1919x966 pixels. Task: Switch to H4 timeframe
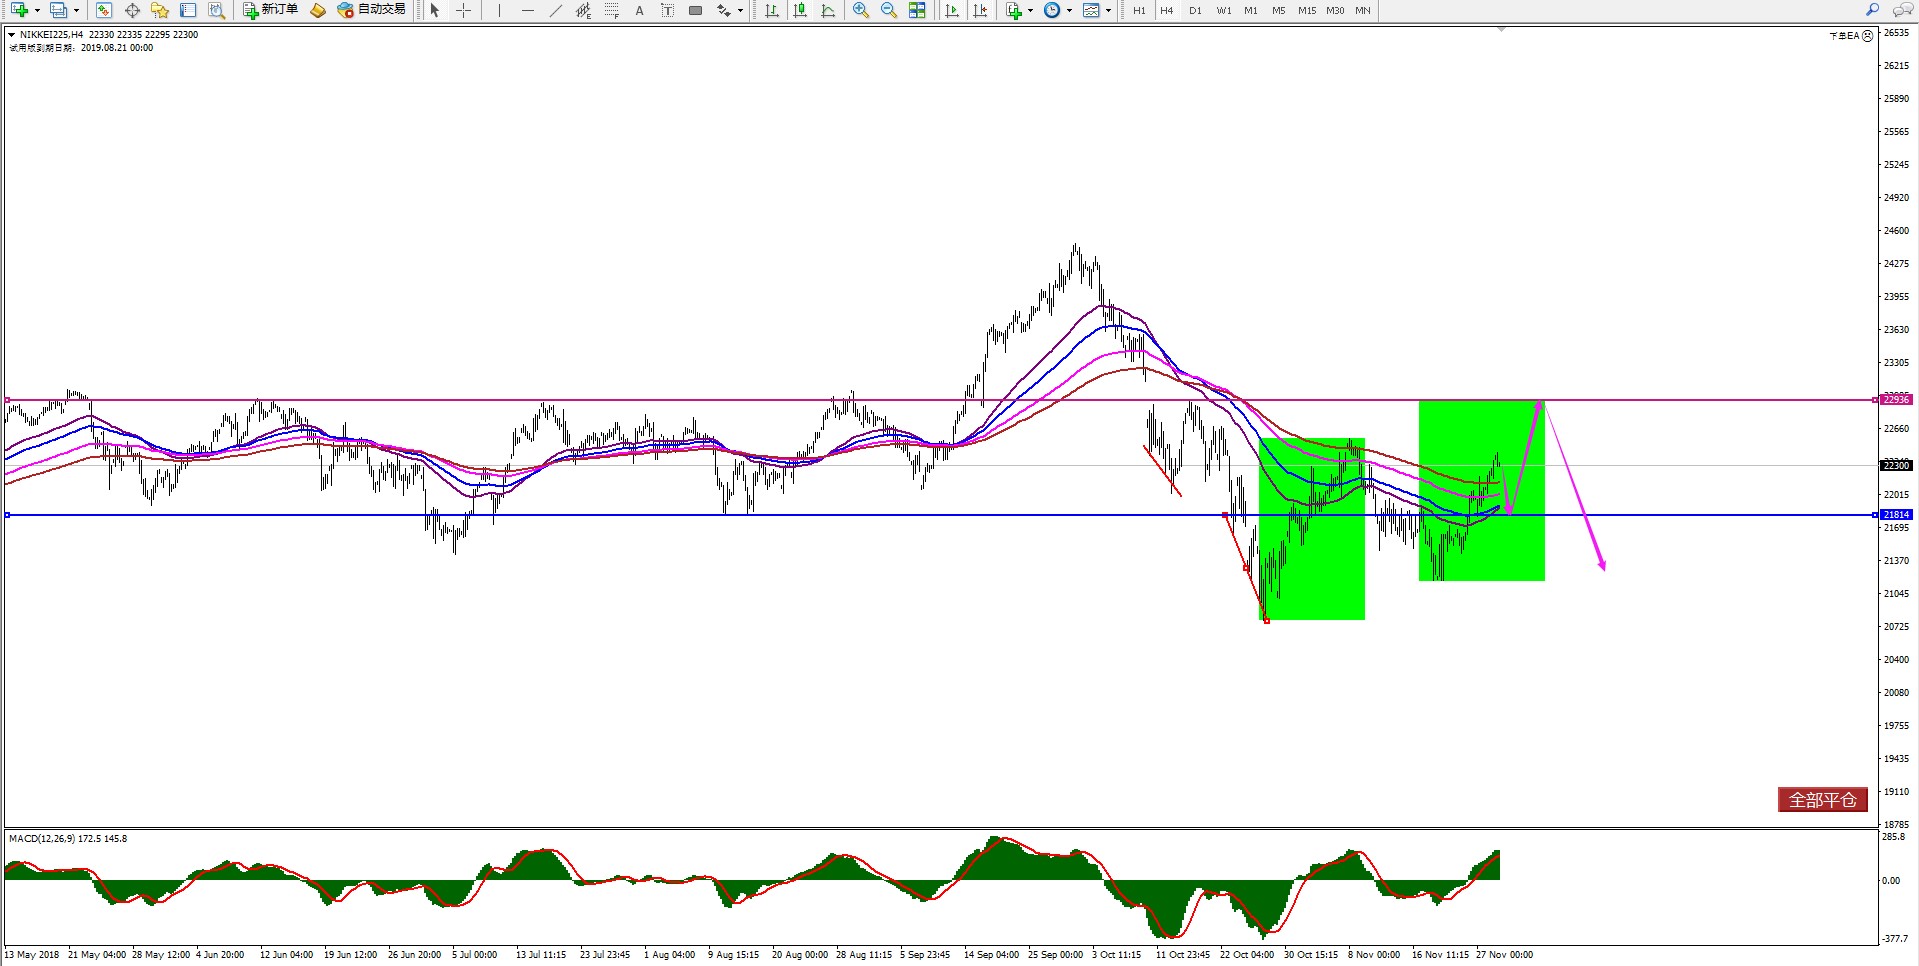coord(1167,10)
